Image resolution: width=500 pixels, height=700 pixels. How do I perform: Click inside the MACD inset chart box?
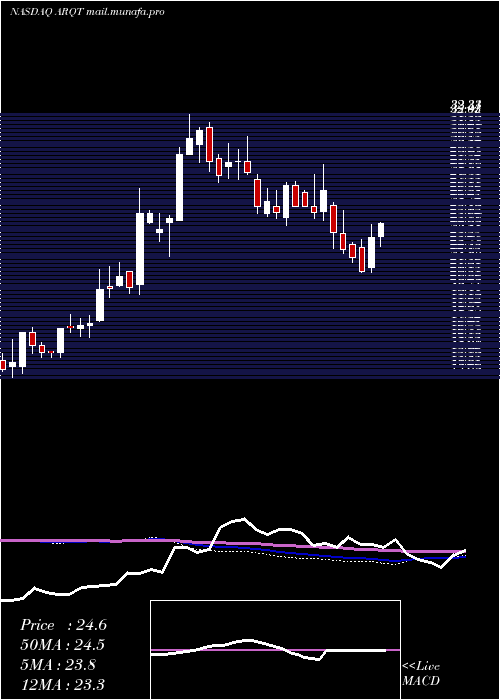coord(275,650)
